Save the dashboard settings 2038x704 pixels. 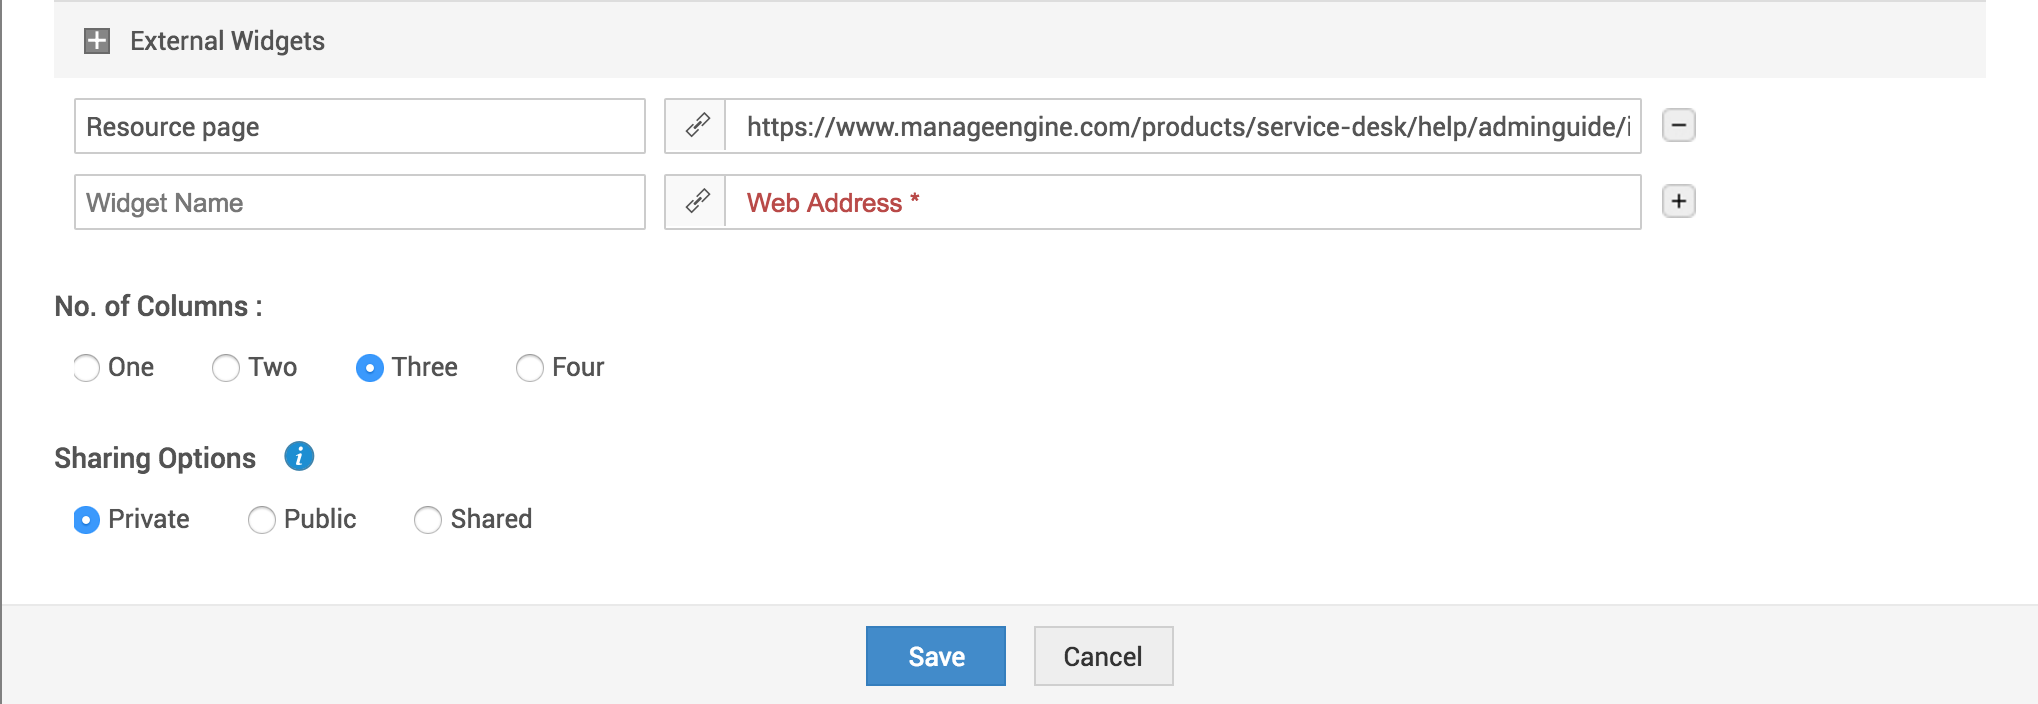935,656
